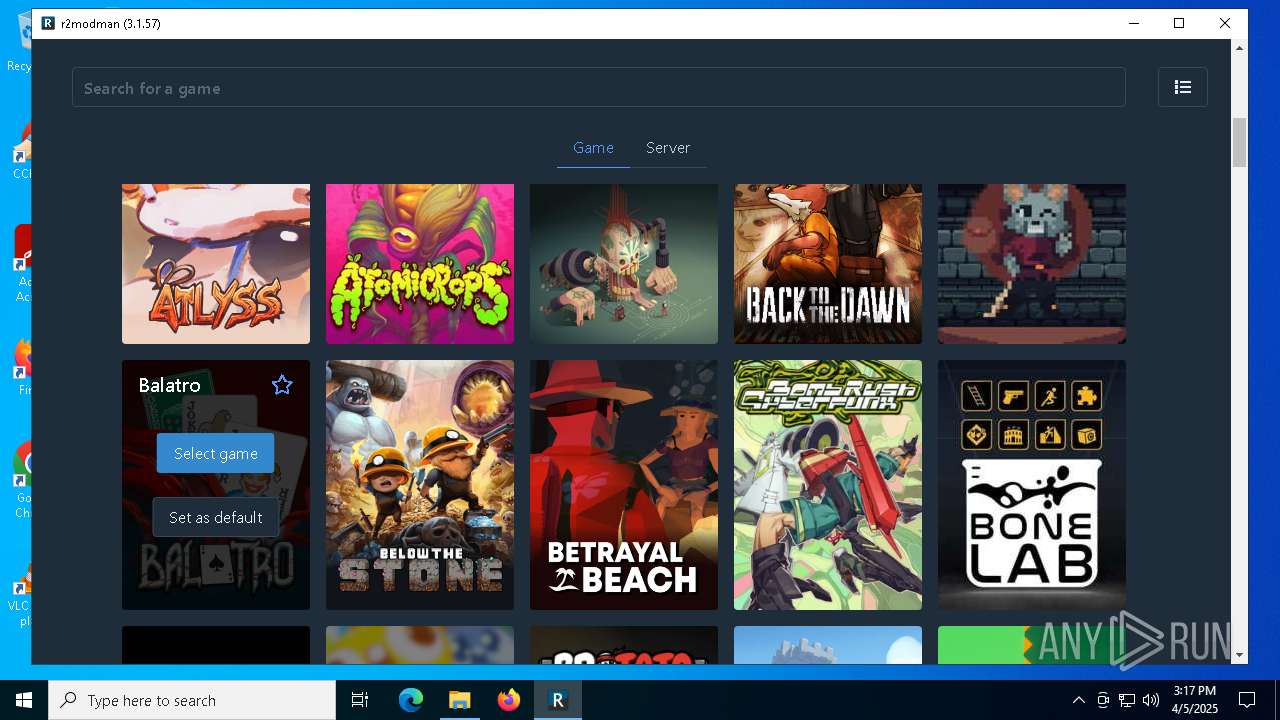
Task: Open the notification center icon
Action: tap(1247, 700)
